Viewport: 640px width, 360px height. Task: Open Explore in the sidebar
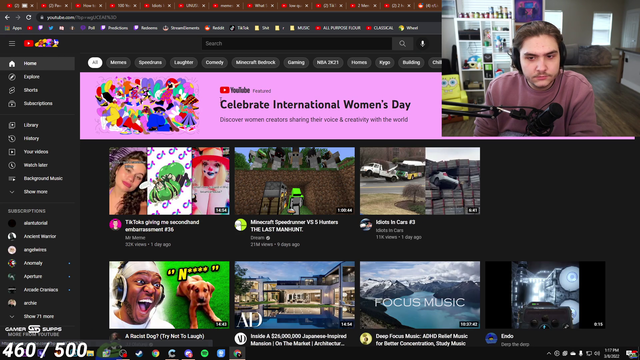[x=37, y=77]
